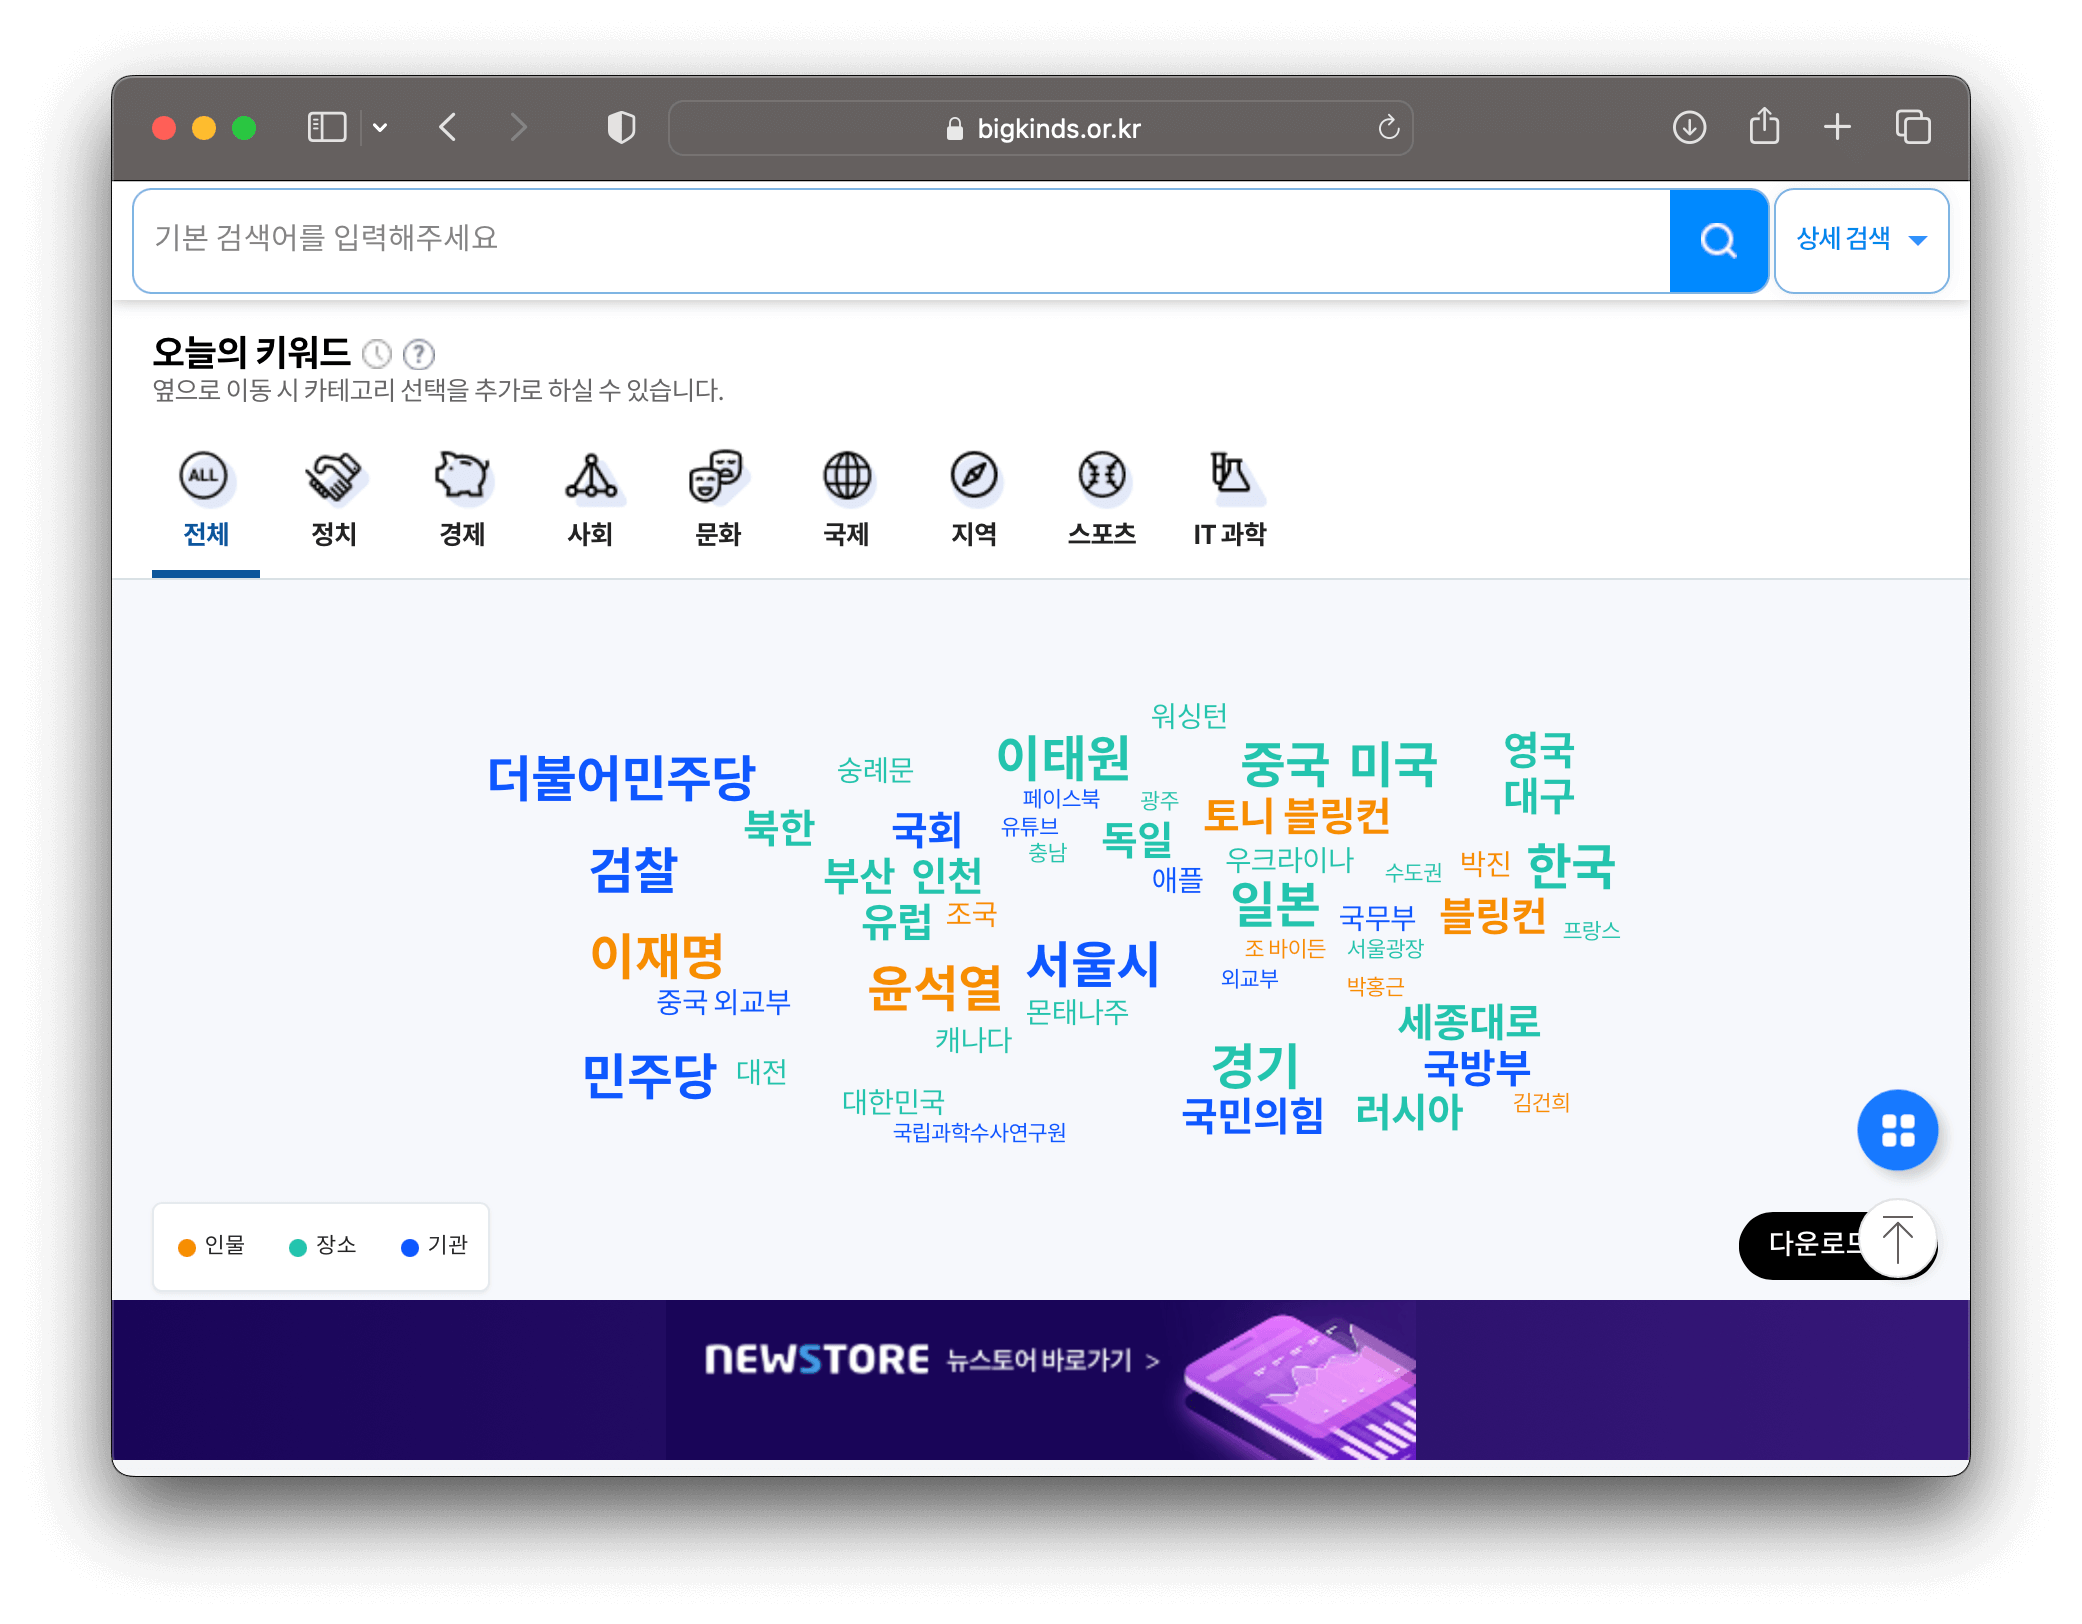Open the browser tab overview chevron
The width and height of the screenshot is (2082, 1624).
tap(380, 127)
